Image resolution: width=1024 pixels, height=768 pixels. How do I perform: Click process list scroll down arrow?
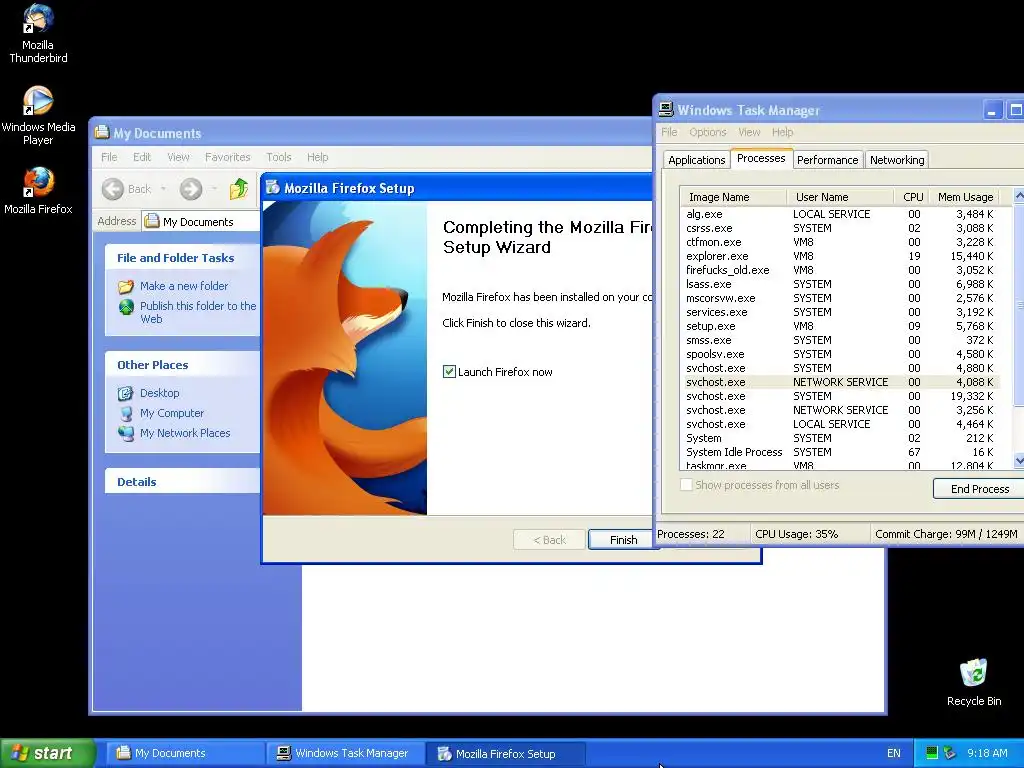(x=1019, y=461)
